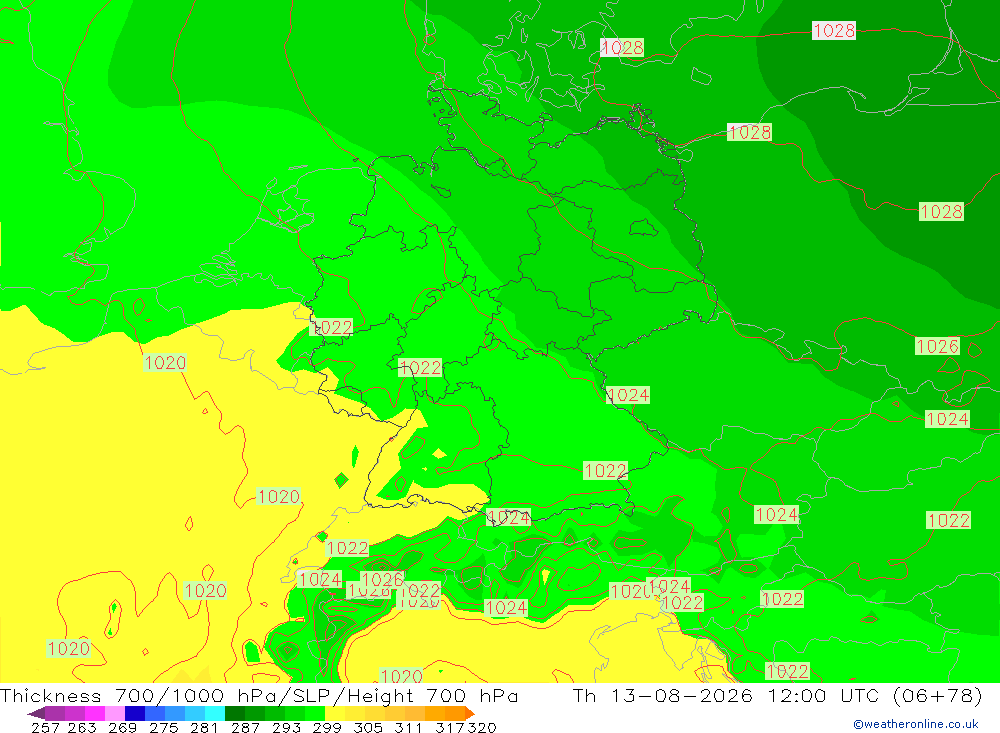Click the map title starting with 'Thickness 700/1000 hPa'
The image size is (1000, 733).
tap(259, 695)
